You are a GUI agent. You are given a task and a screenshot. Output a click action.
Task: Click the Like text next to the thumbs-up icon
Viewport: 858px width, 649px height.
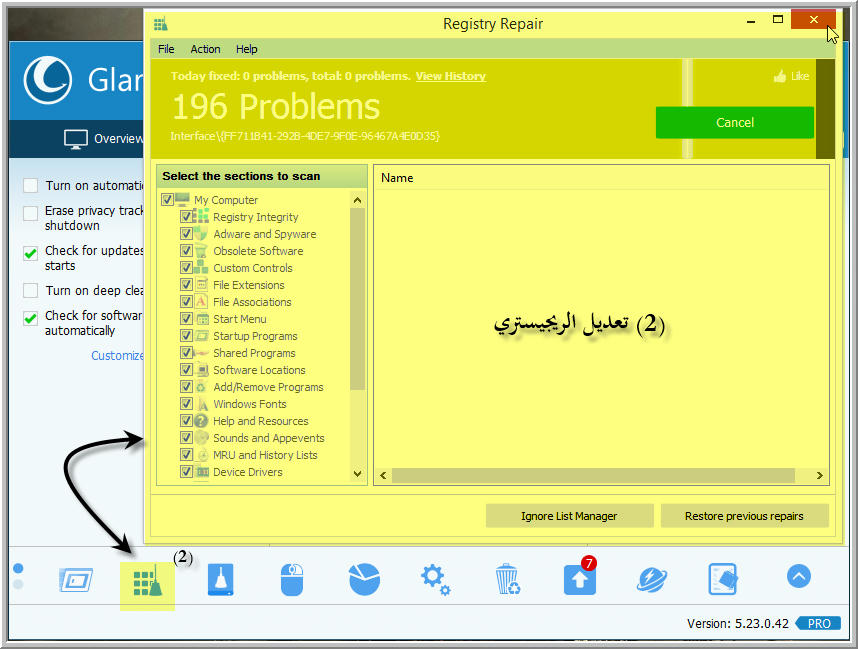[x=799, y=76]
